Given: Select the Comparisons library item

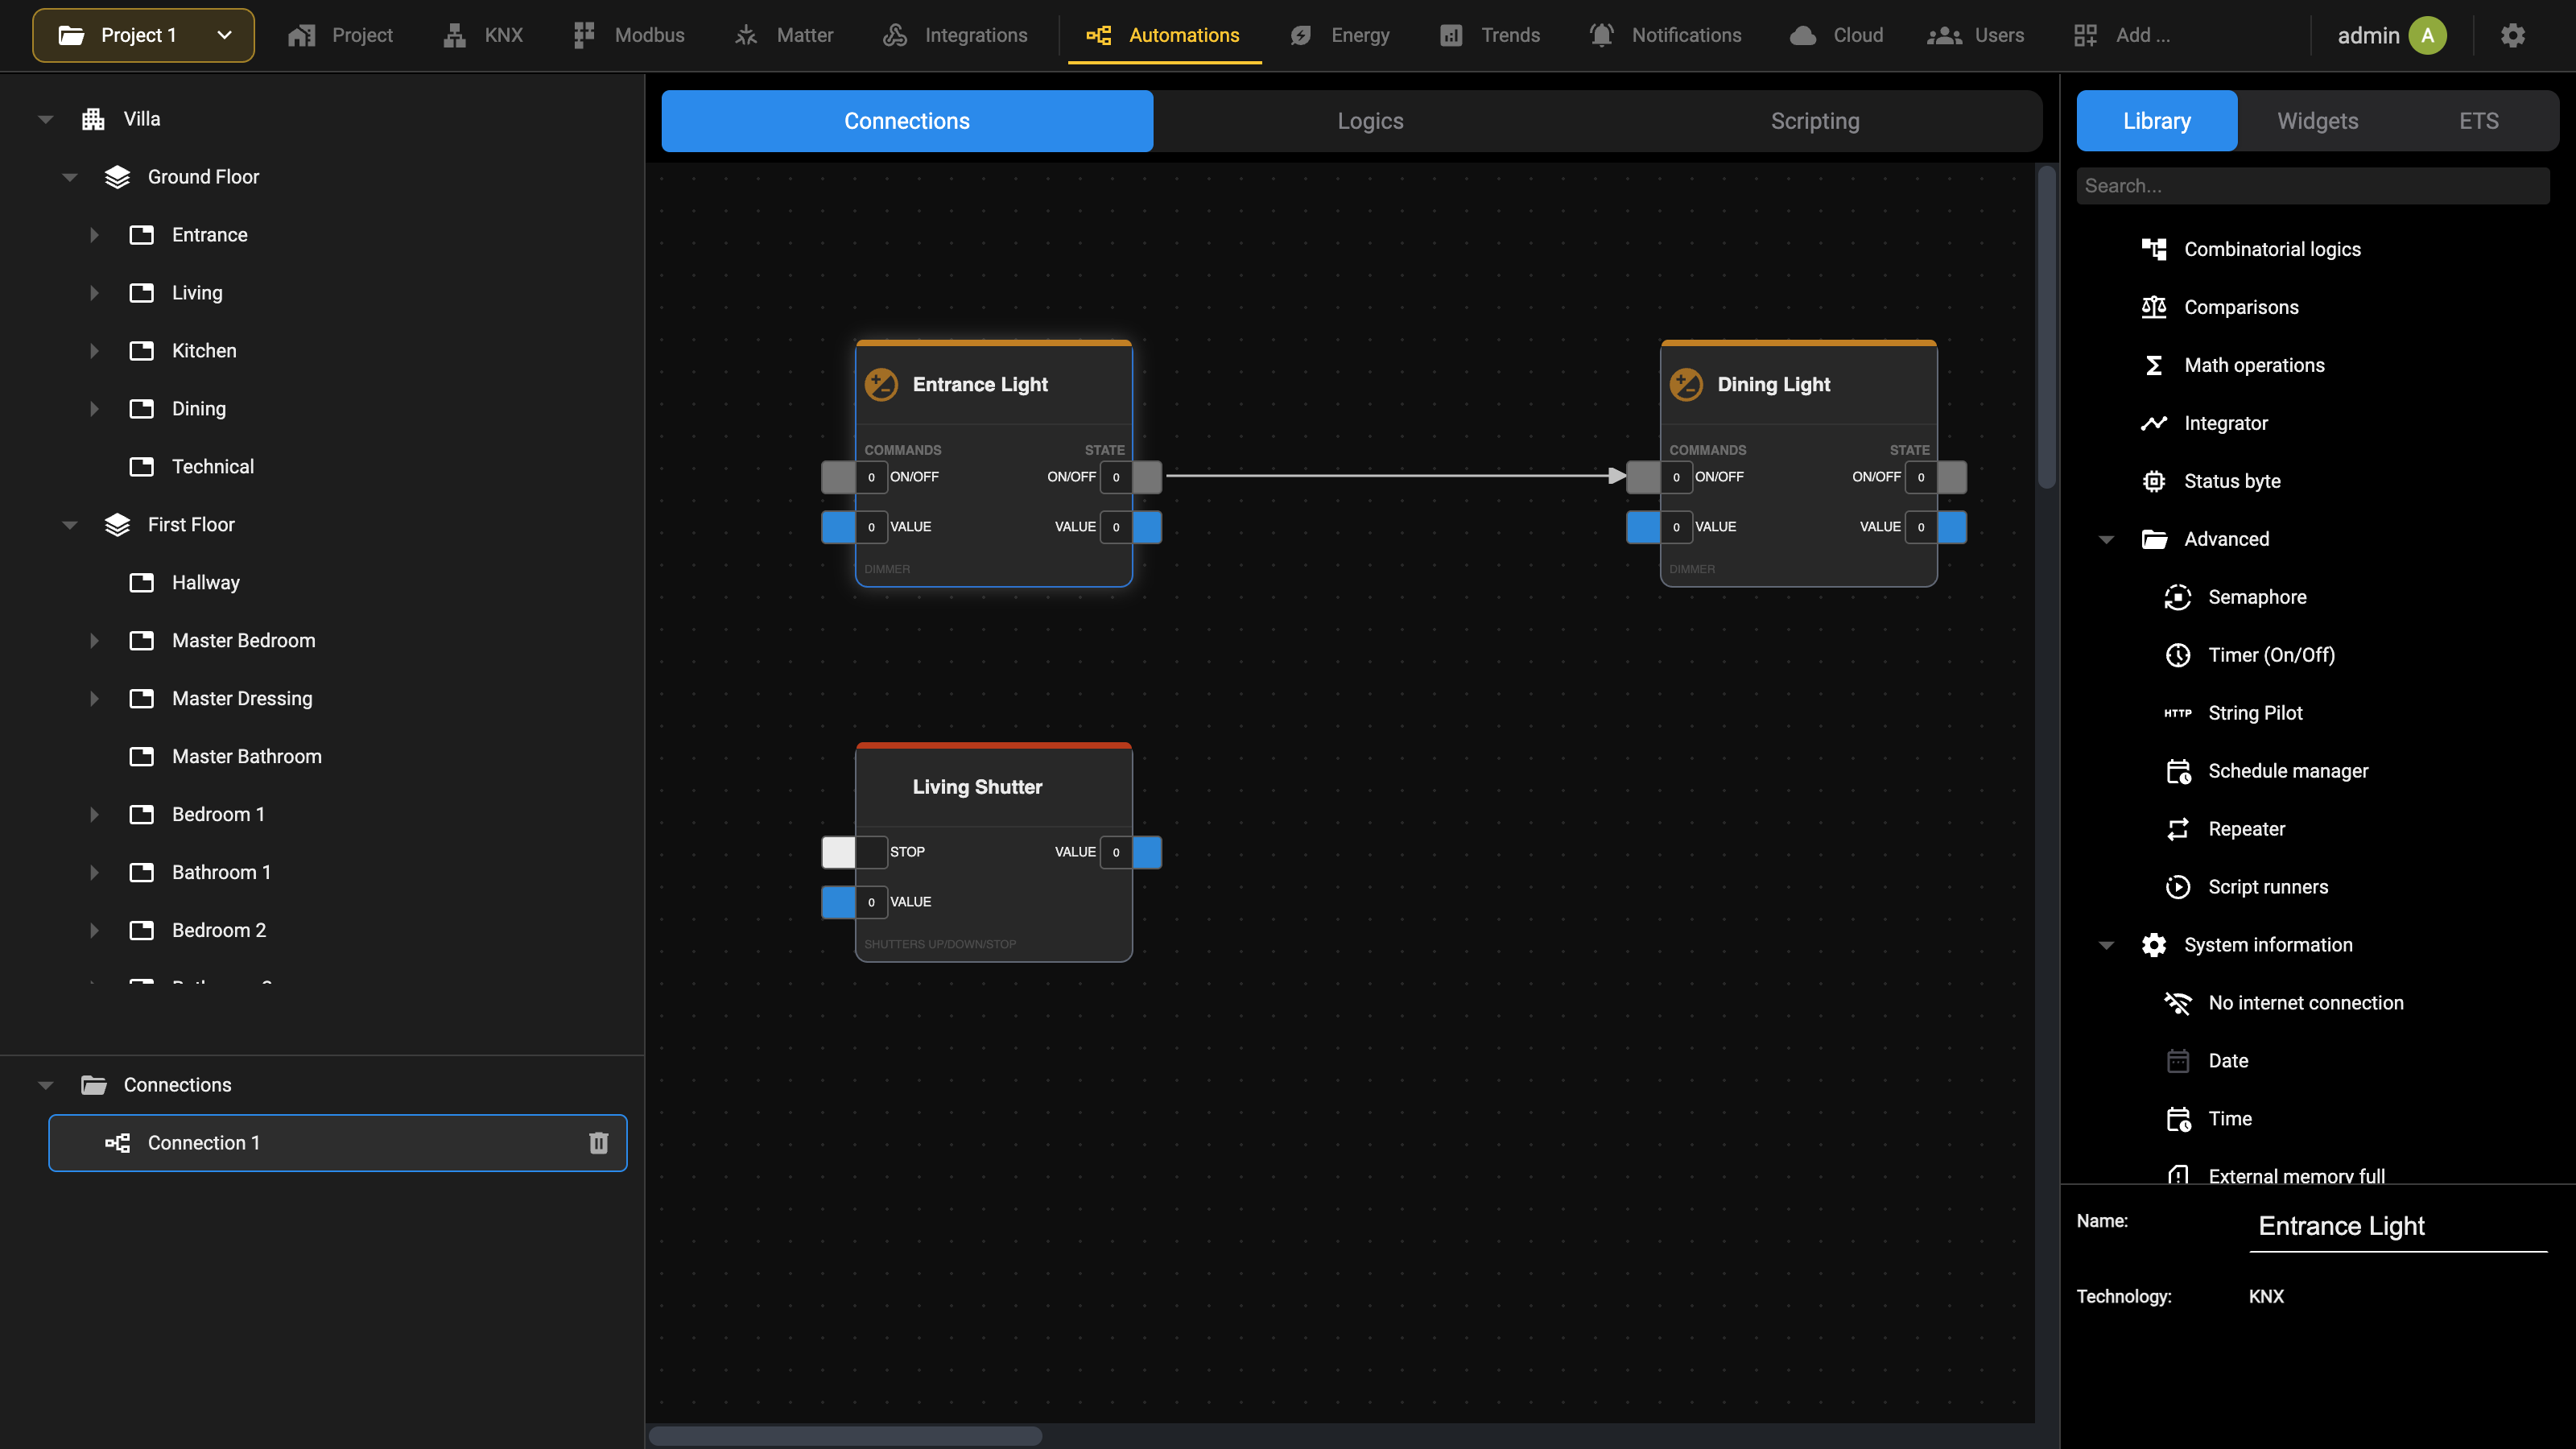Looking at the screenshot, I should 2240,307.
